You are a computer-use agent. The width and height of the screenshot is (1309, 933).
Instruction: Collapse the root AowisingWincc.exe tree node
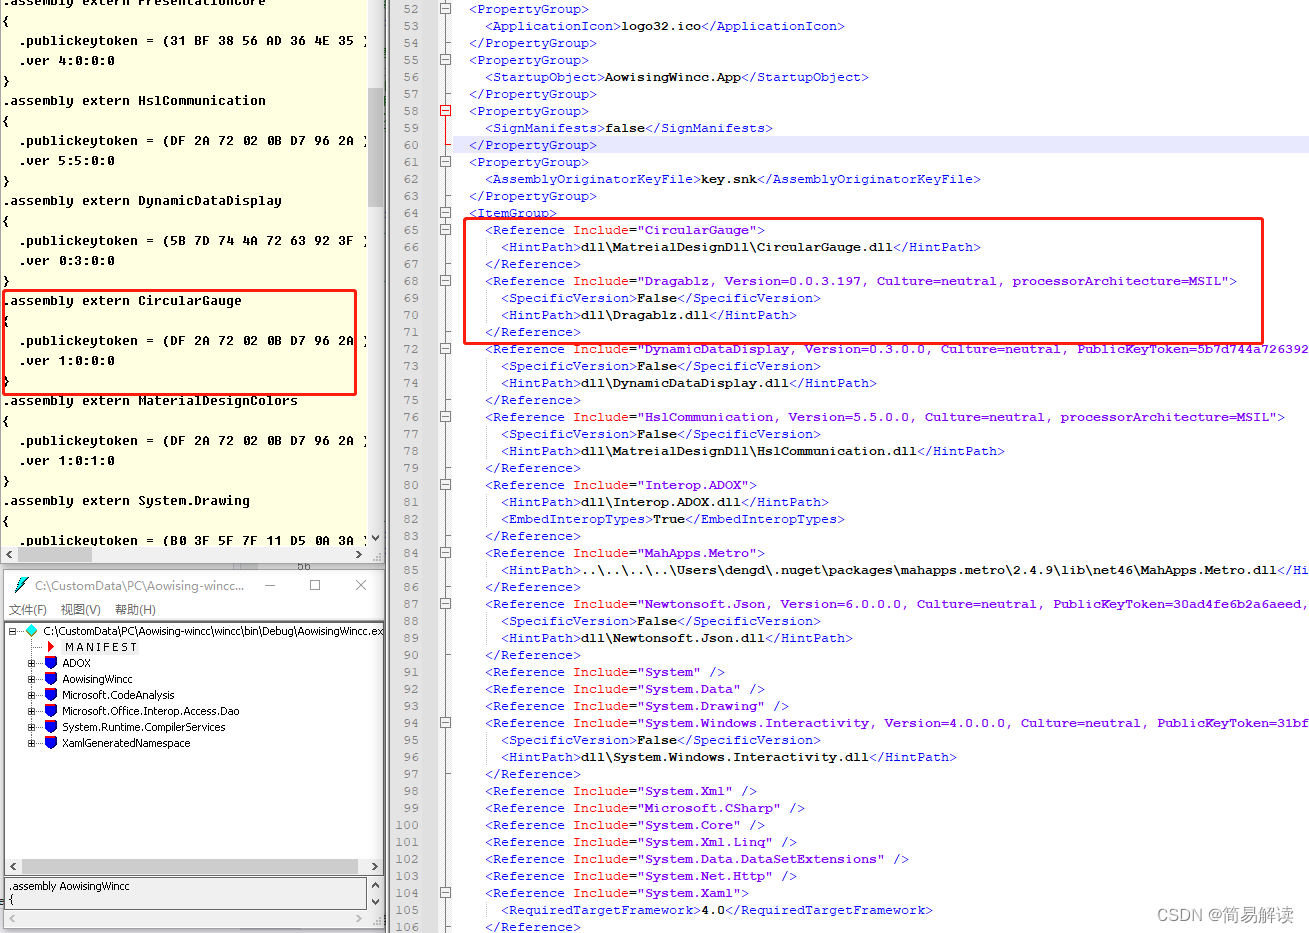pos(12,631)
